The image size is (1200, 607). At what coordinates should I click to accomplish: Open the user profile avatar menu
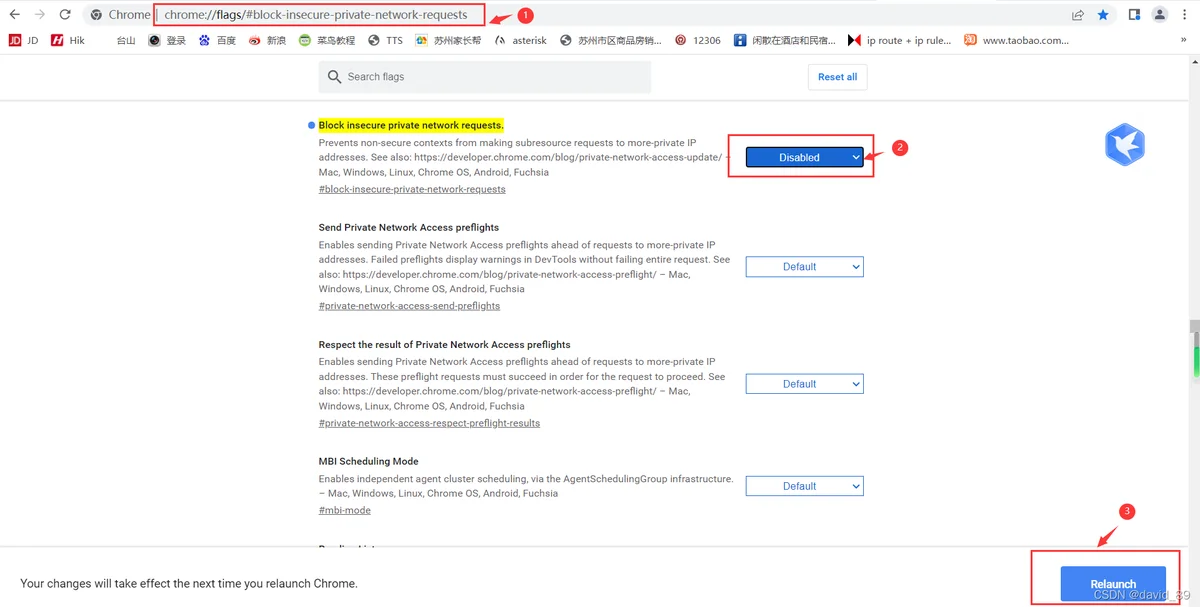1160,15
